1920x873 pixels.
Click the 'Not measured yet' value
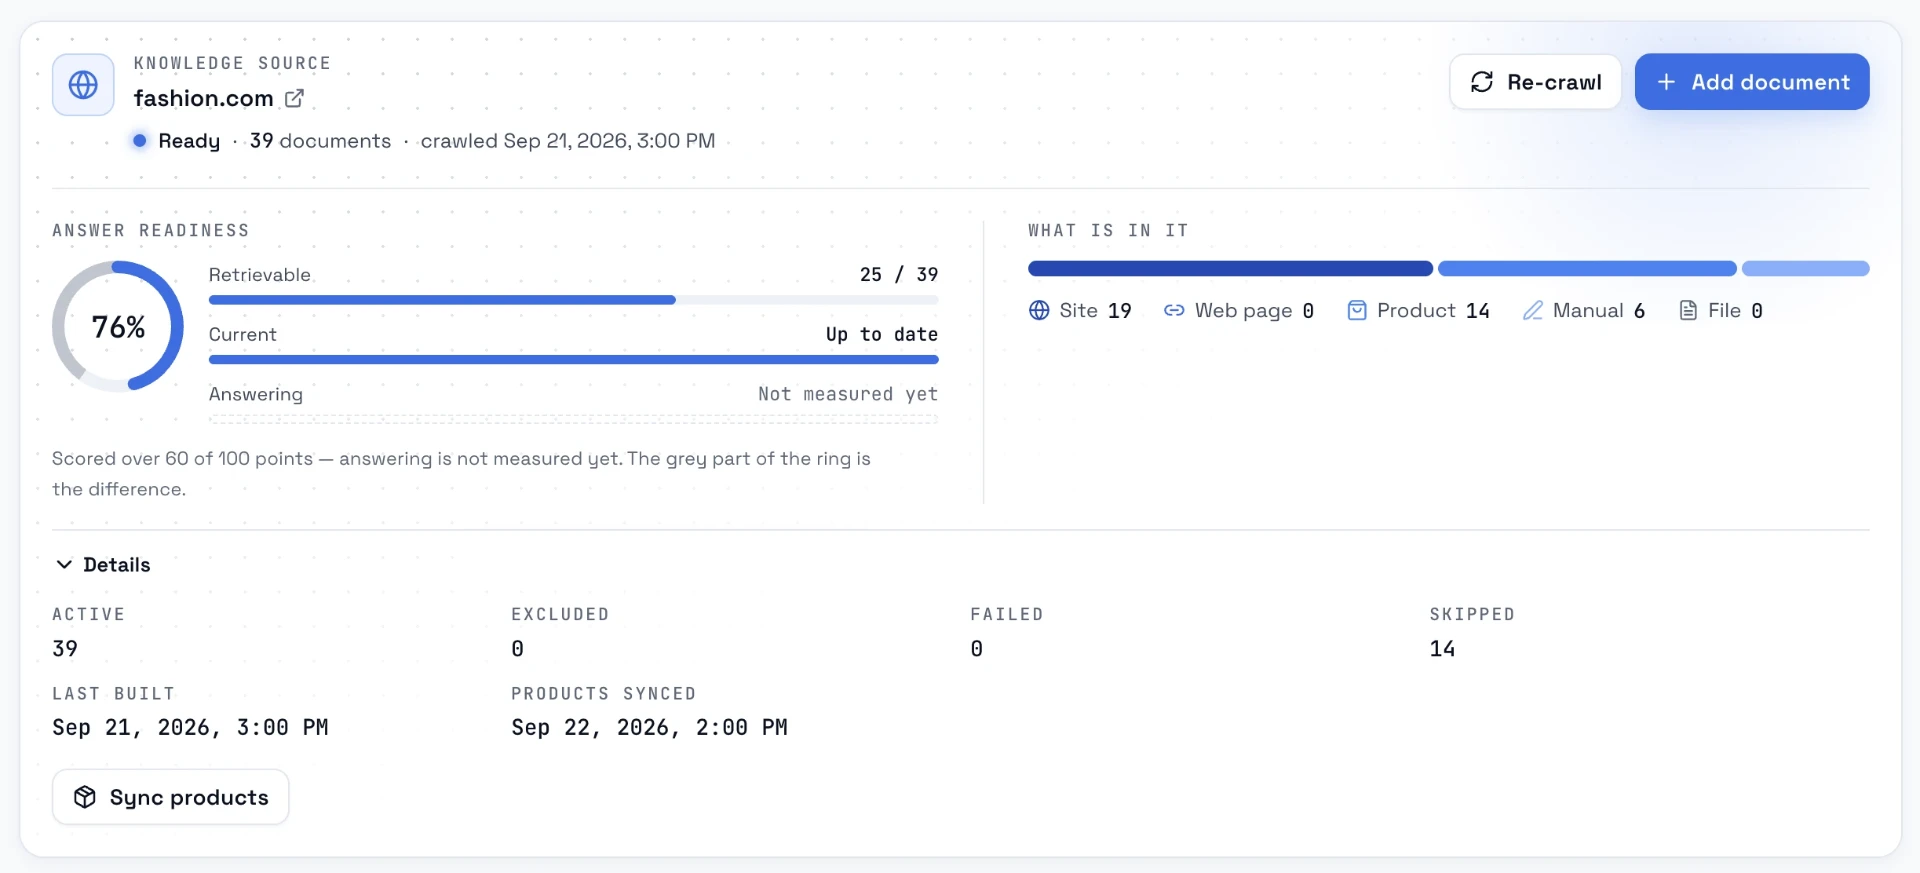(x=848, y=395)
